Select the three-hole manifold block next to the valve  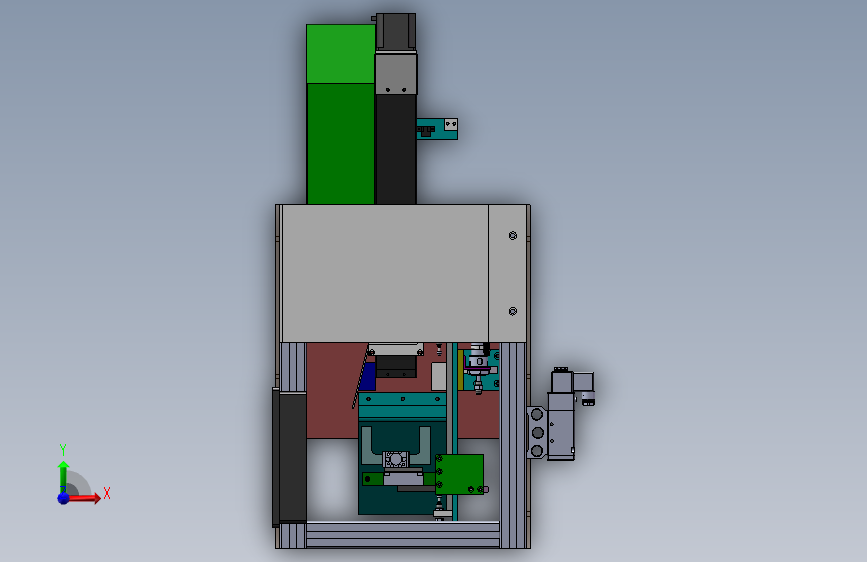coord(536,433)
